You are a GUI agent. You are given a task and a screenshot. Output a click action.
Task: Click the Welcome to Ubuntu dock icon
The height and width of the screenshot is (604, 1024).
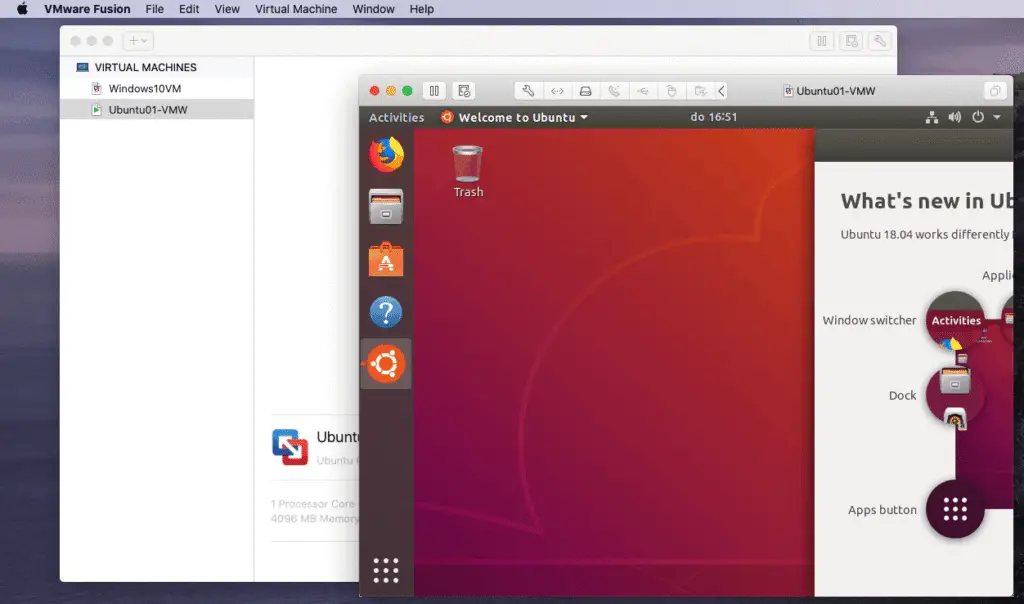386,364
